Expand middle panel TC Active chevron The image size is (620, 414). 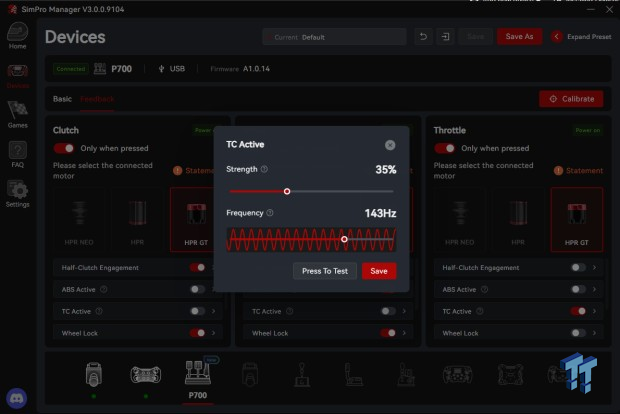click(x=404, y=311)
